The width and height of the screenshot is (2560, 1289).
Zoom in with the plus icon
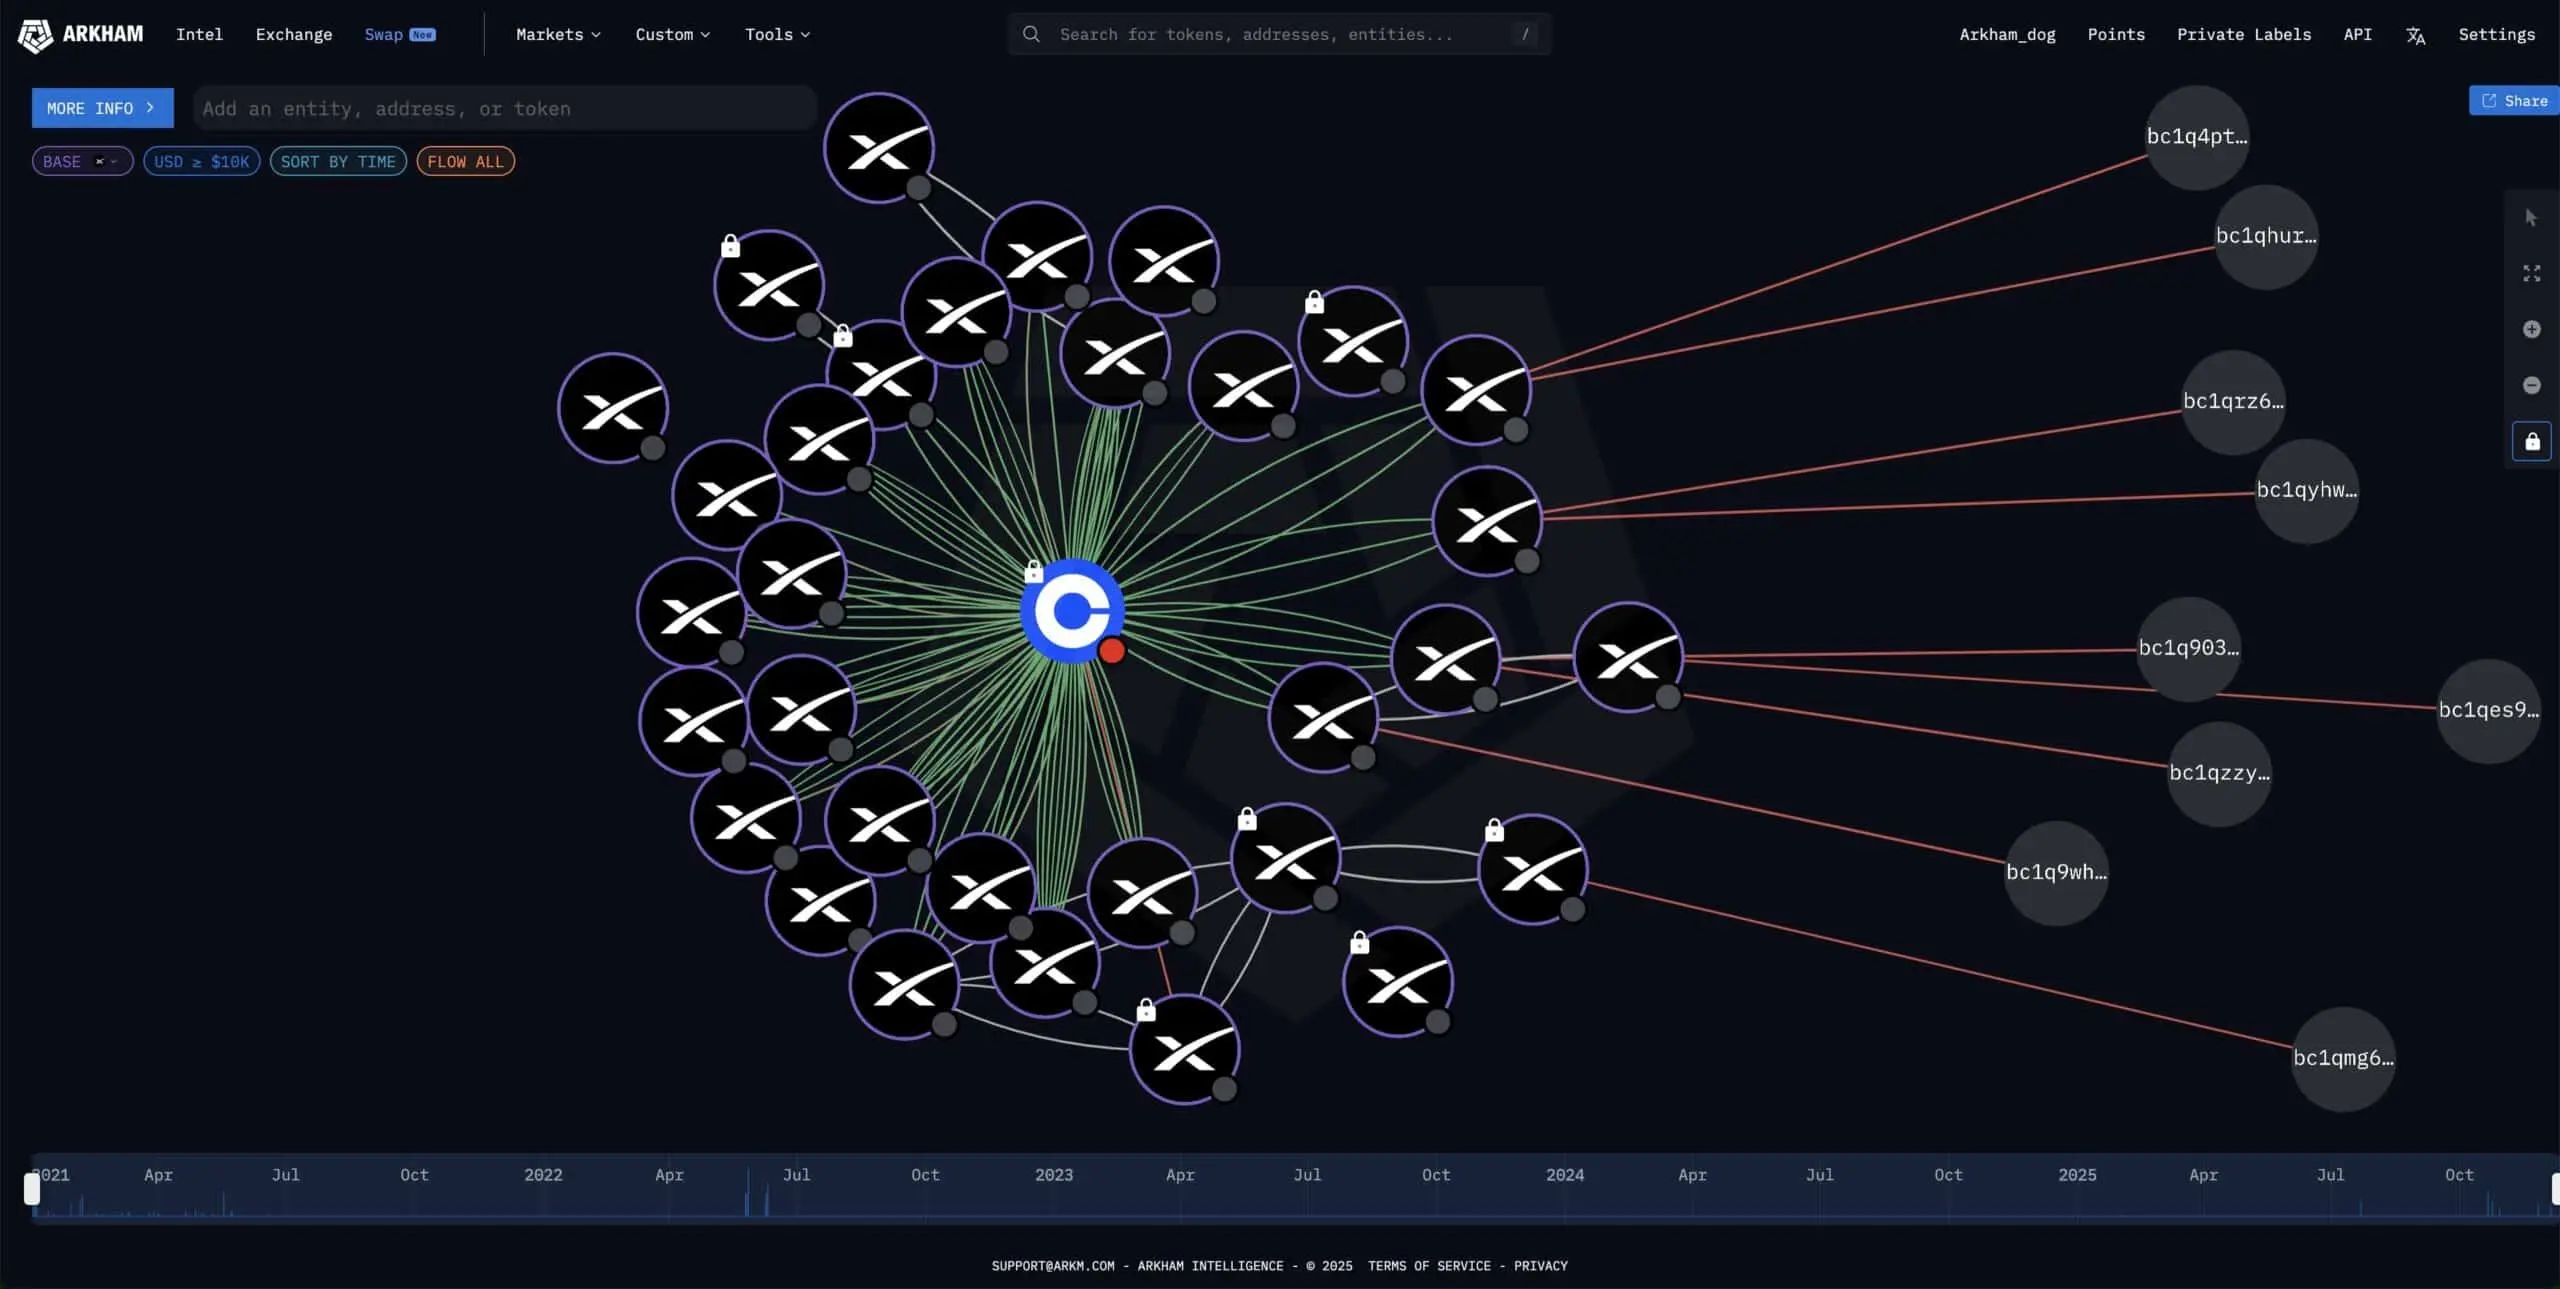[x=2531, y=329]
